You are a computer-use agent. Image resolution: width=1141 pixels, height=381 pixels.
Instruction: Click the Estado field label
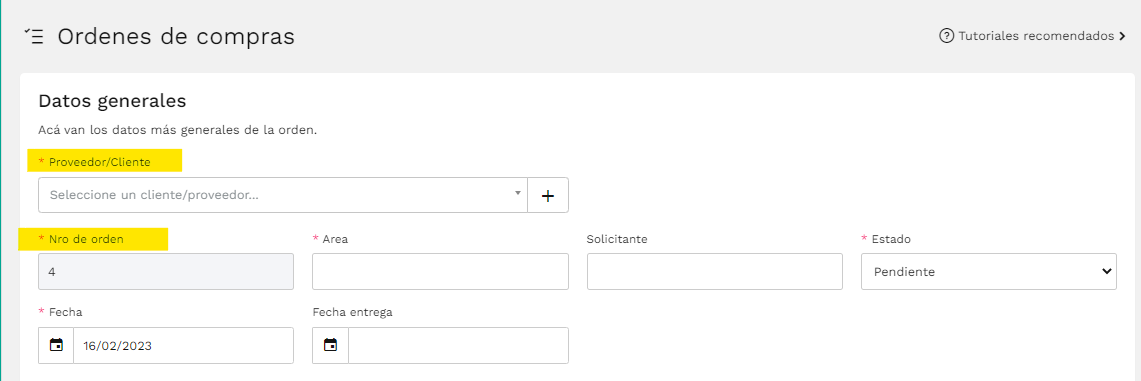pyautogui.click(x=891, y=238)
